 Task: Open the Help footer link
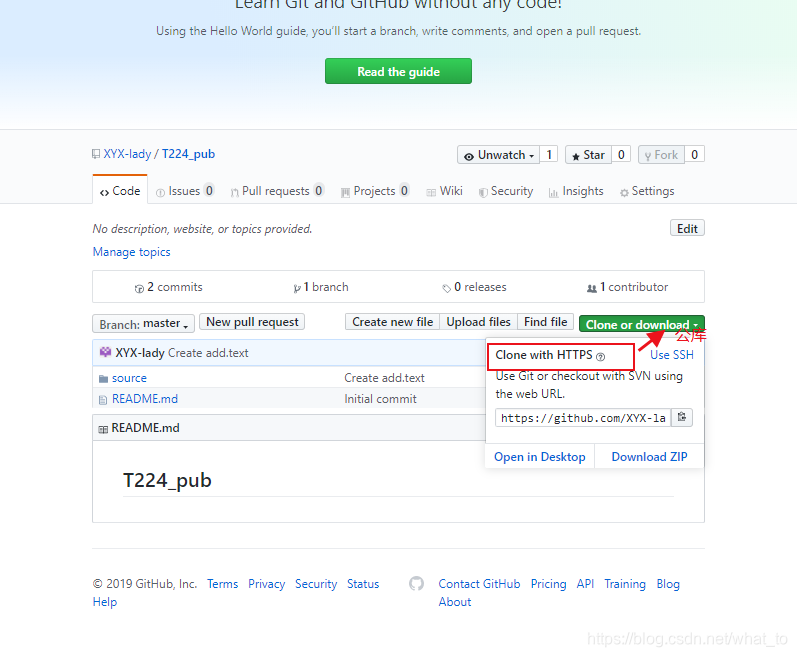[x=105, y=602]
